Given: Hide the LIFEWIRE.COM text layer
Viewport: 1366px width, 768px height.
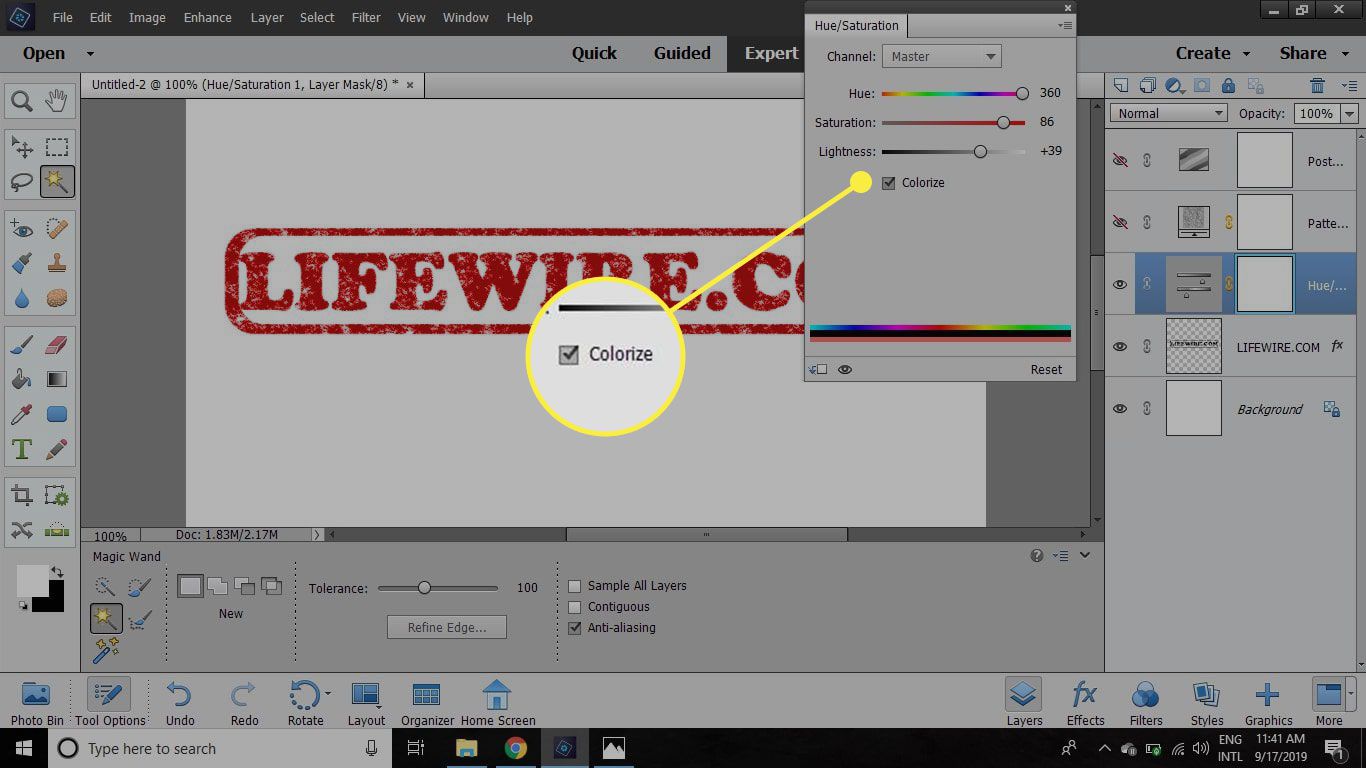Looking at the screenshot, I should [1120, 347].
